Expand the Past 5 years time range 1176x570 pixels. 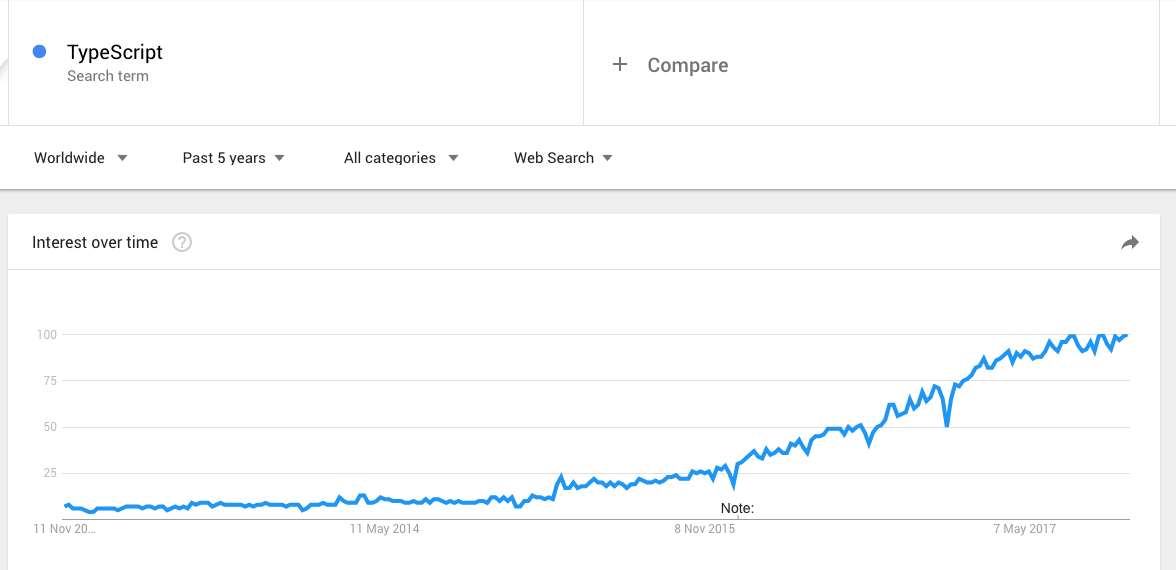click(233, 158)
